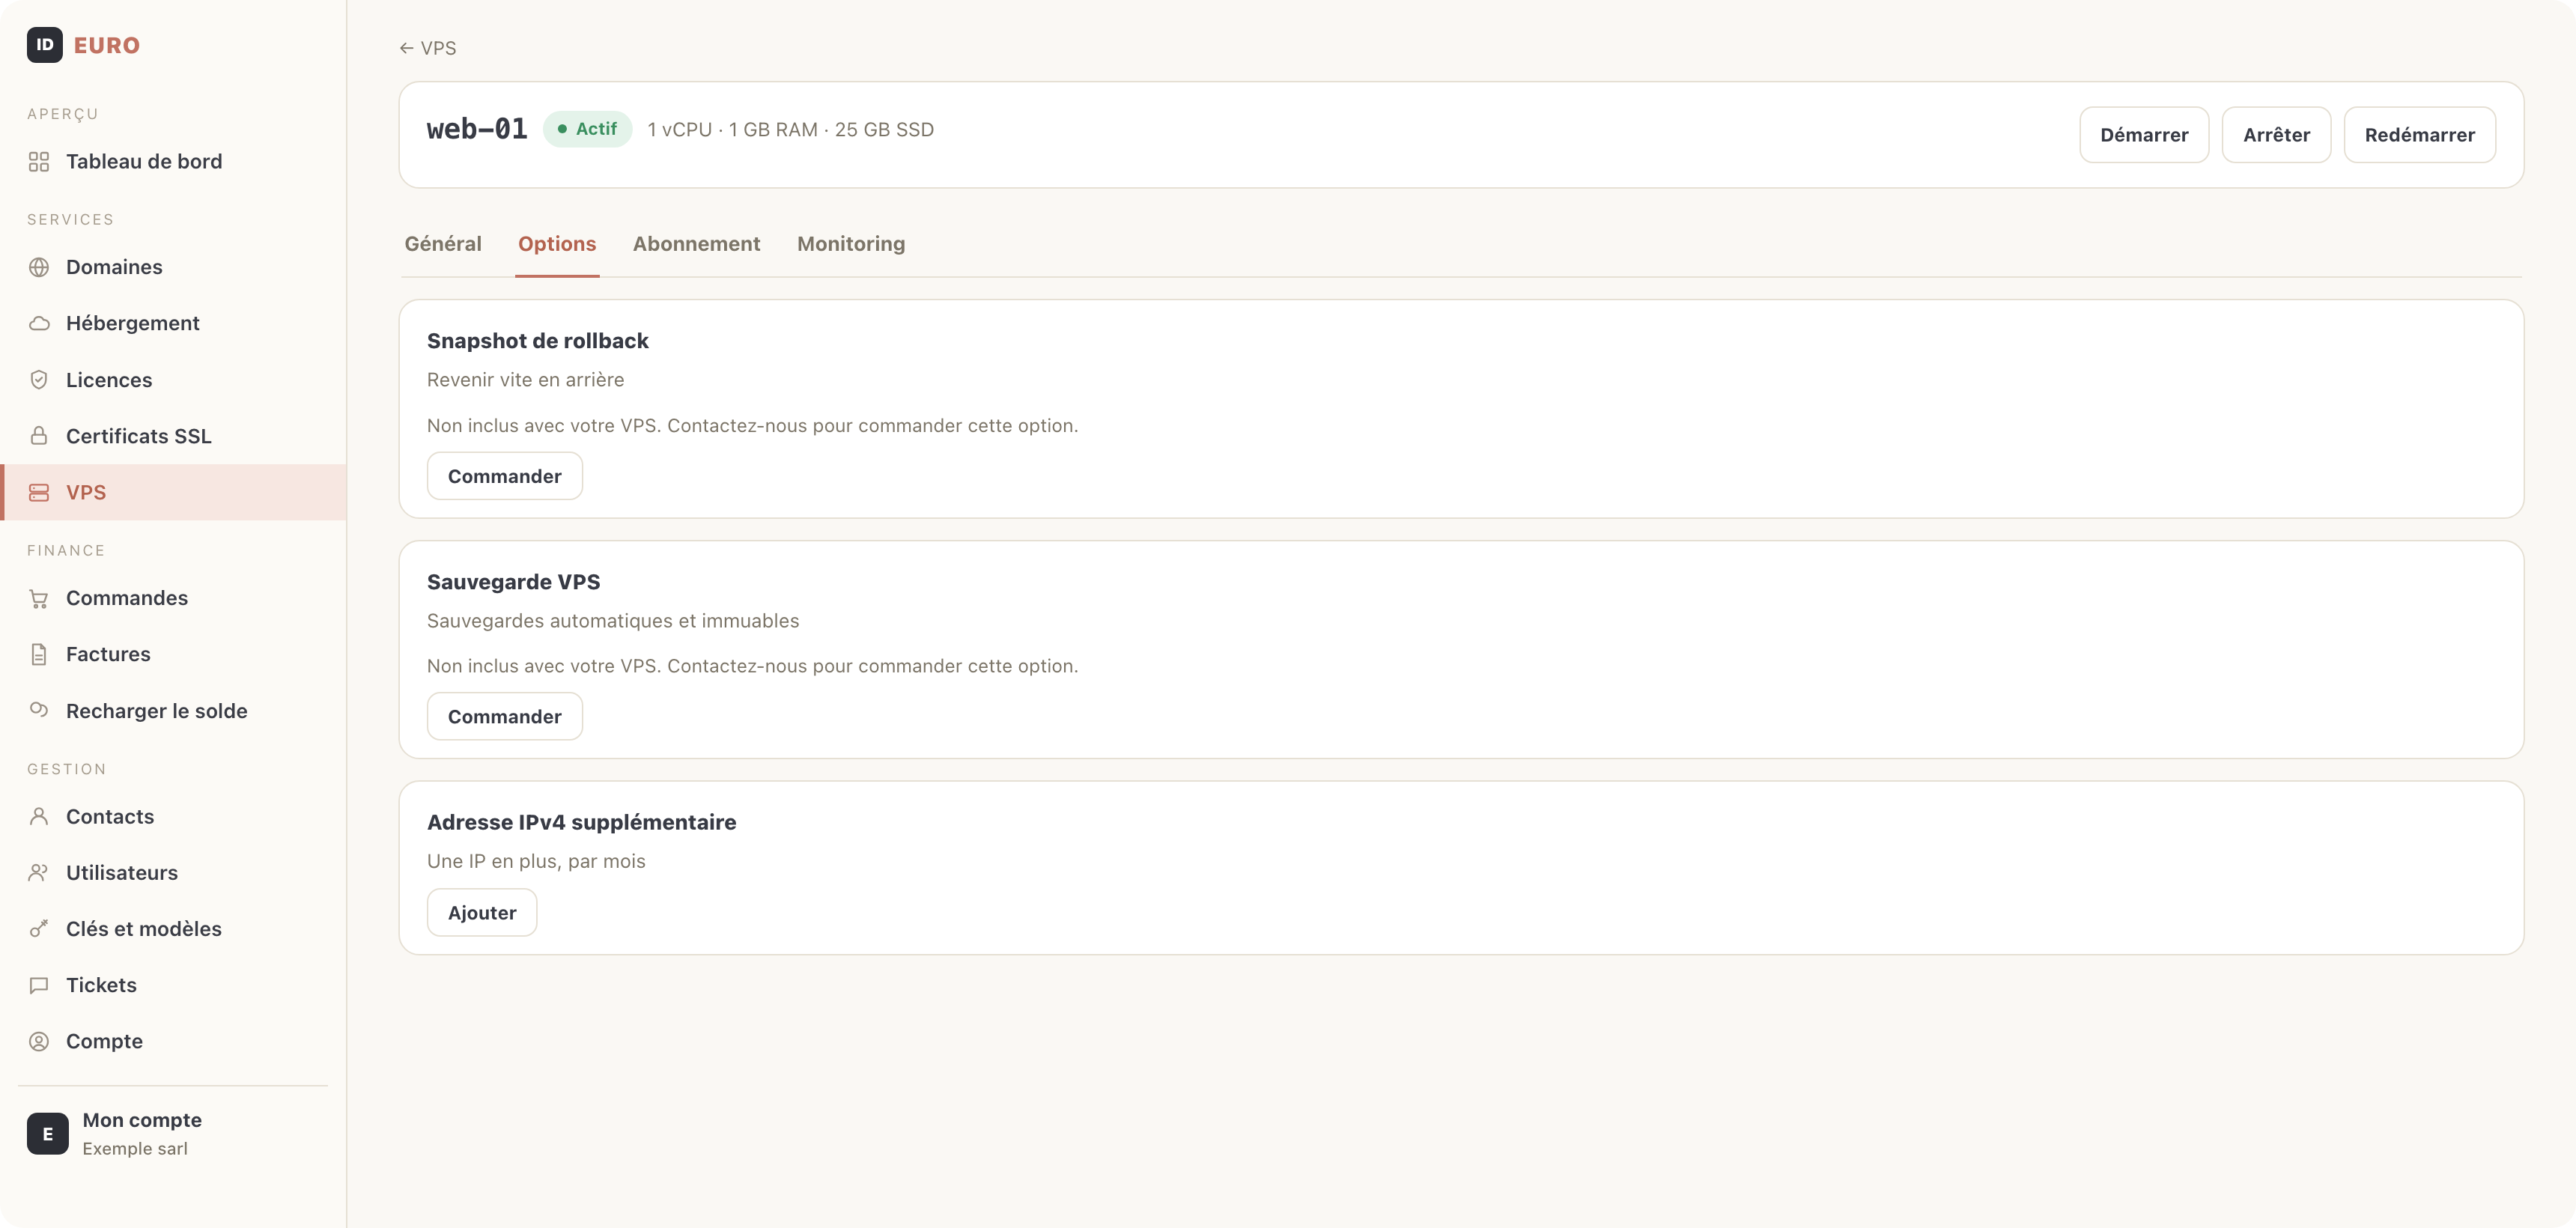Open Licences menu entry
2576x1228 pixels.
tap(173, 380)
